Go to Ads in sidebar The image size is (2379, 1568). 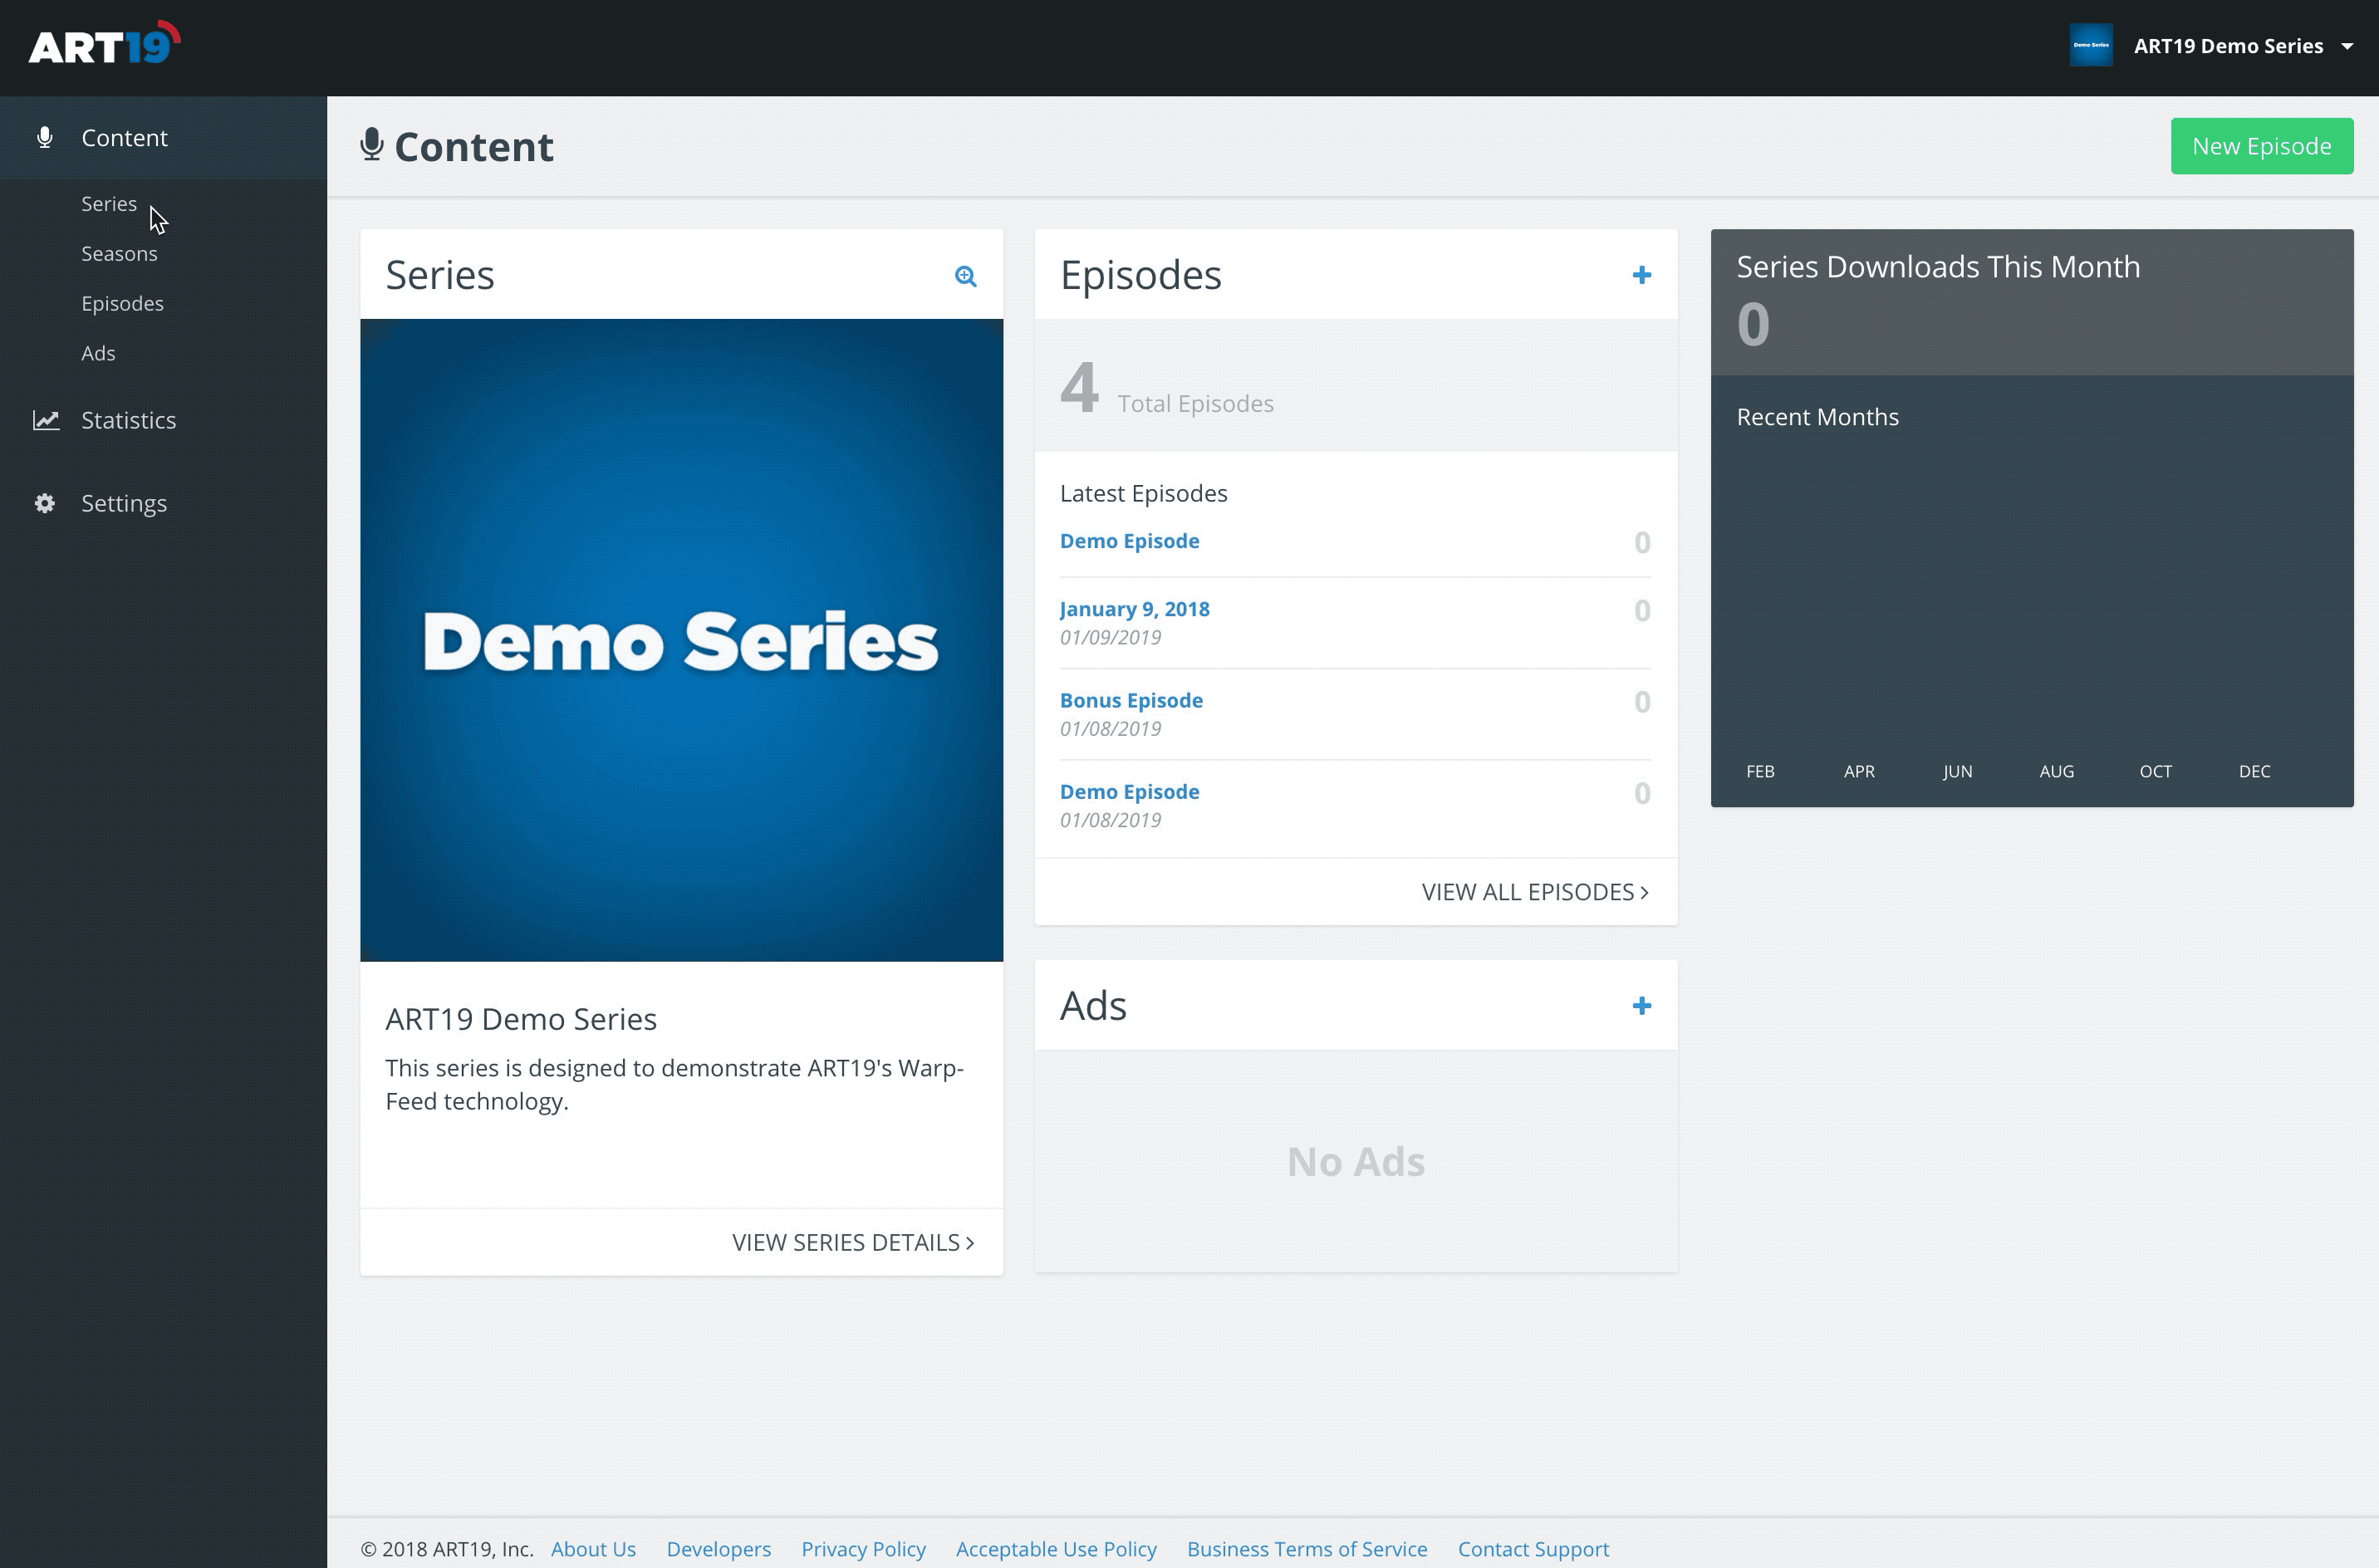[98, 354]
